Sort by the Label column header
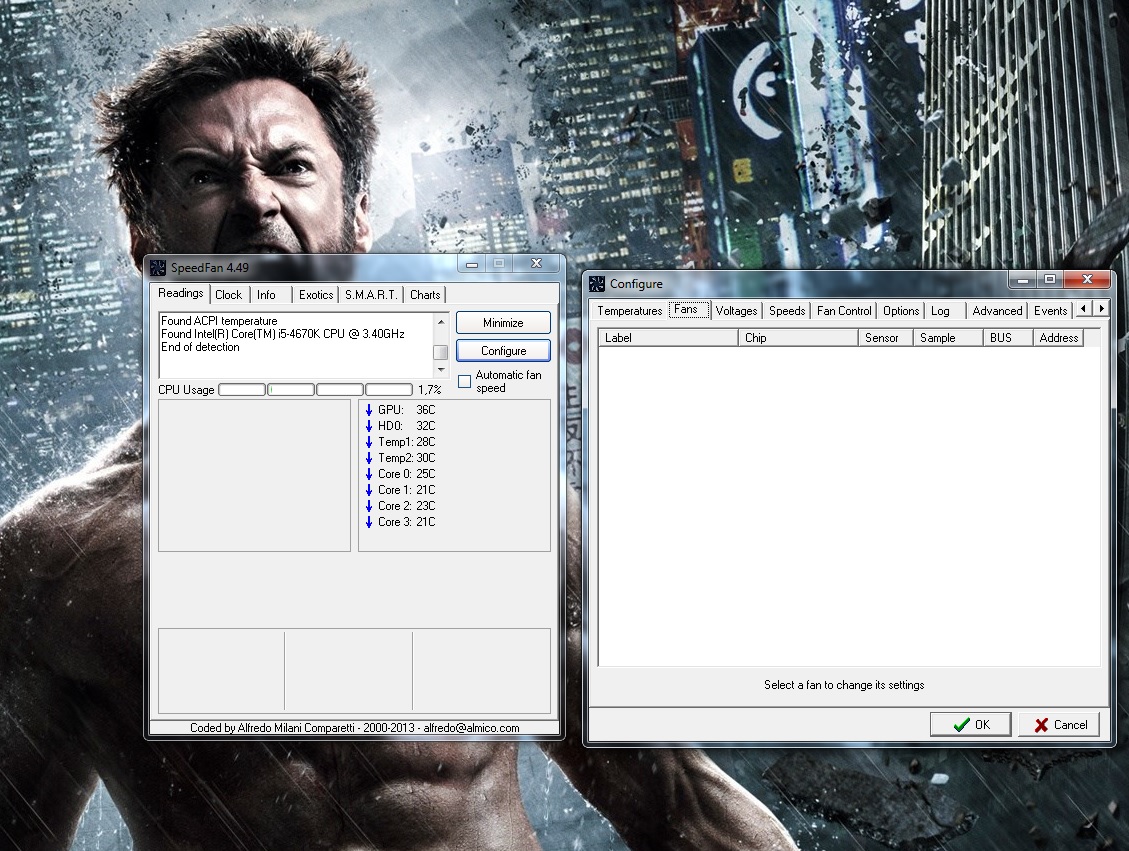This screenshot has height=851, width=1129. point(668,338)
